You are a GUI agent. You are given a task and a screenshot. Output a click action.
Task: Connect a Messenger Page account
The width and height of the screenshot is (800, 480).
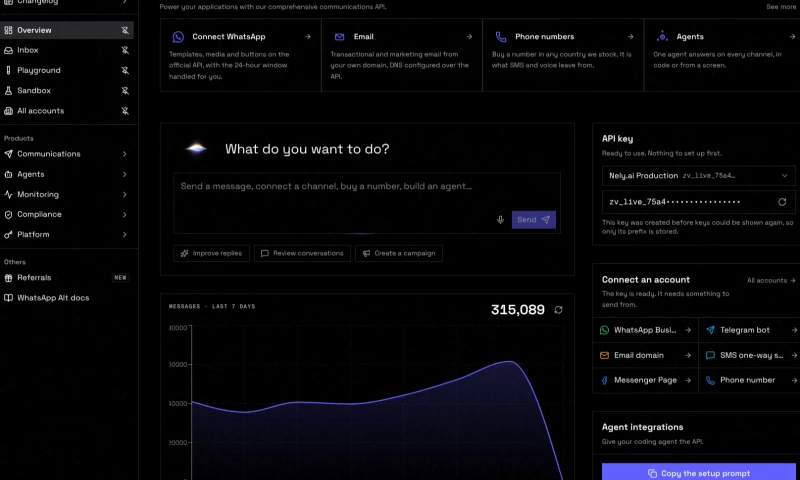(645, 380)
